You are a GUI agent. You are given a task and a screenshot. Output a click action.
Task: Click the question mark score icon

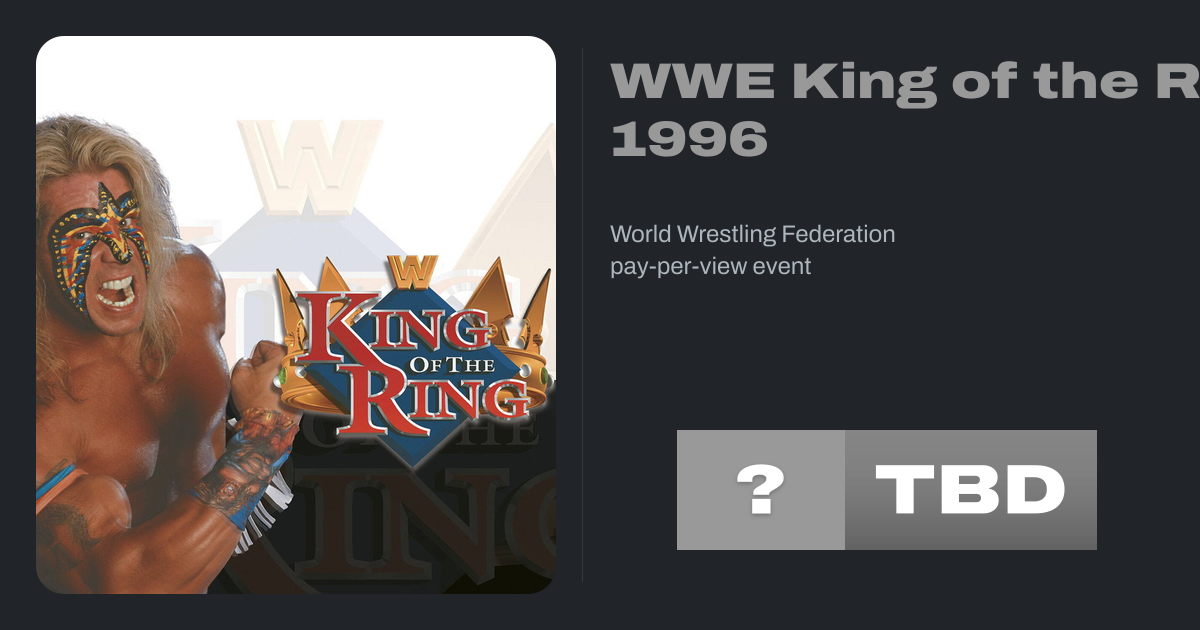pyautogui.click(x=760, y=490)
